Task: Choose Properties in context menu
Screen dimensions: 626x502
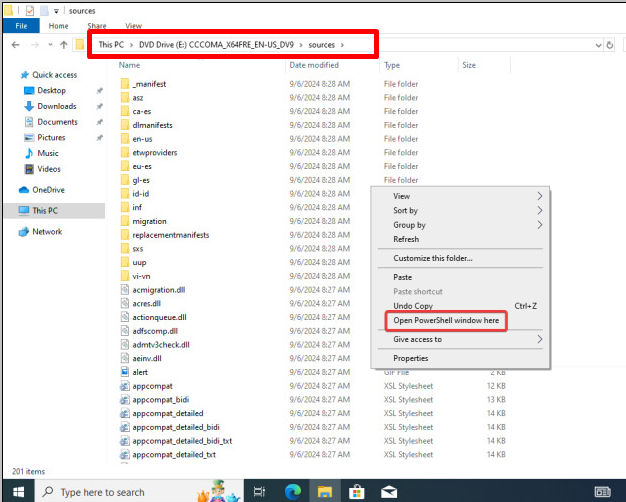Action: [460, 358]
